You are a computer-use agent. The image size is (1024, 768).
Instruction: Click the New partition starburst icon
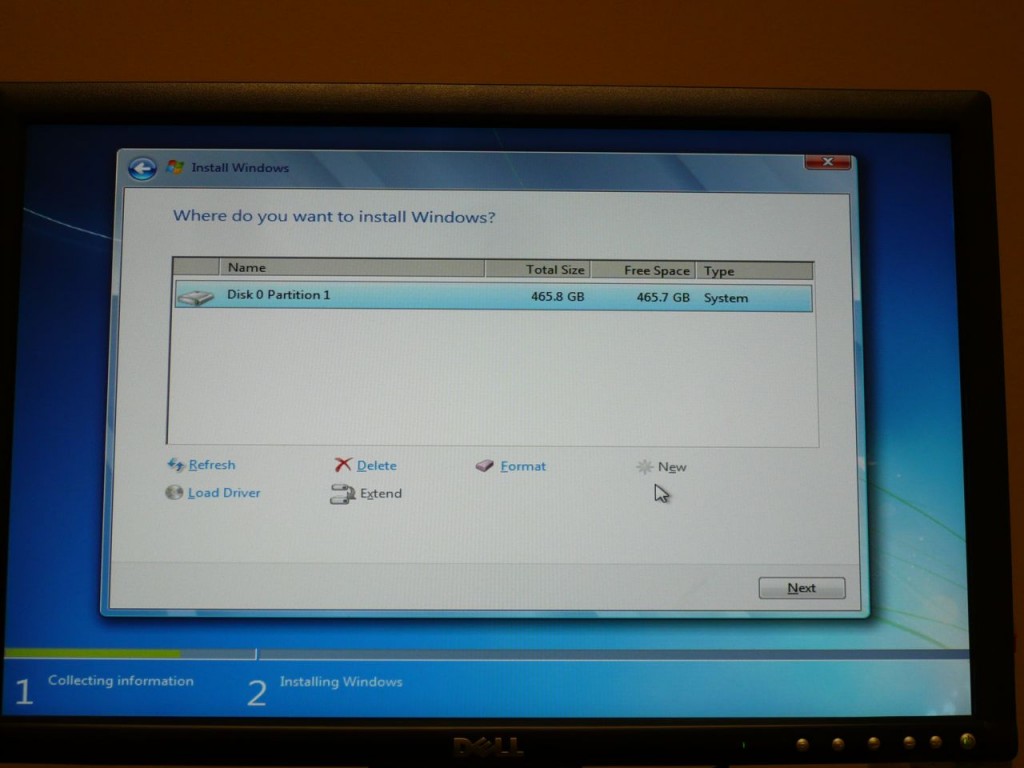pos(645,466)
